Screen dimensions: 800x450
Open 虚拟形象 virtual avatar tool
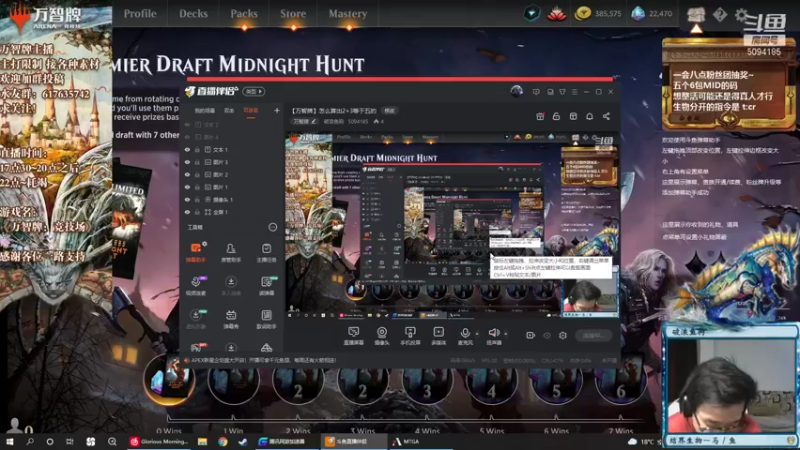click(x=196, y=319)
